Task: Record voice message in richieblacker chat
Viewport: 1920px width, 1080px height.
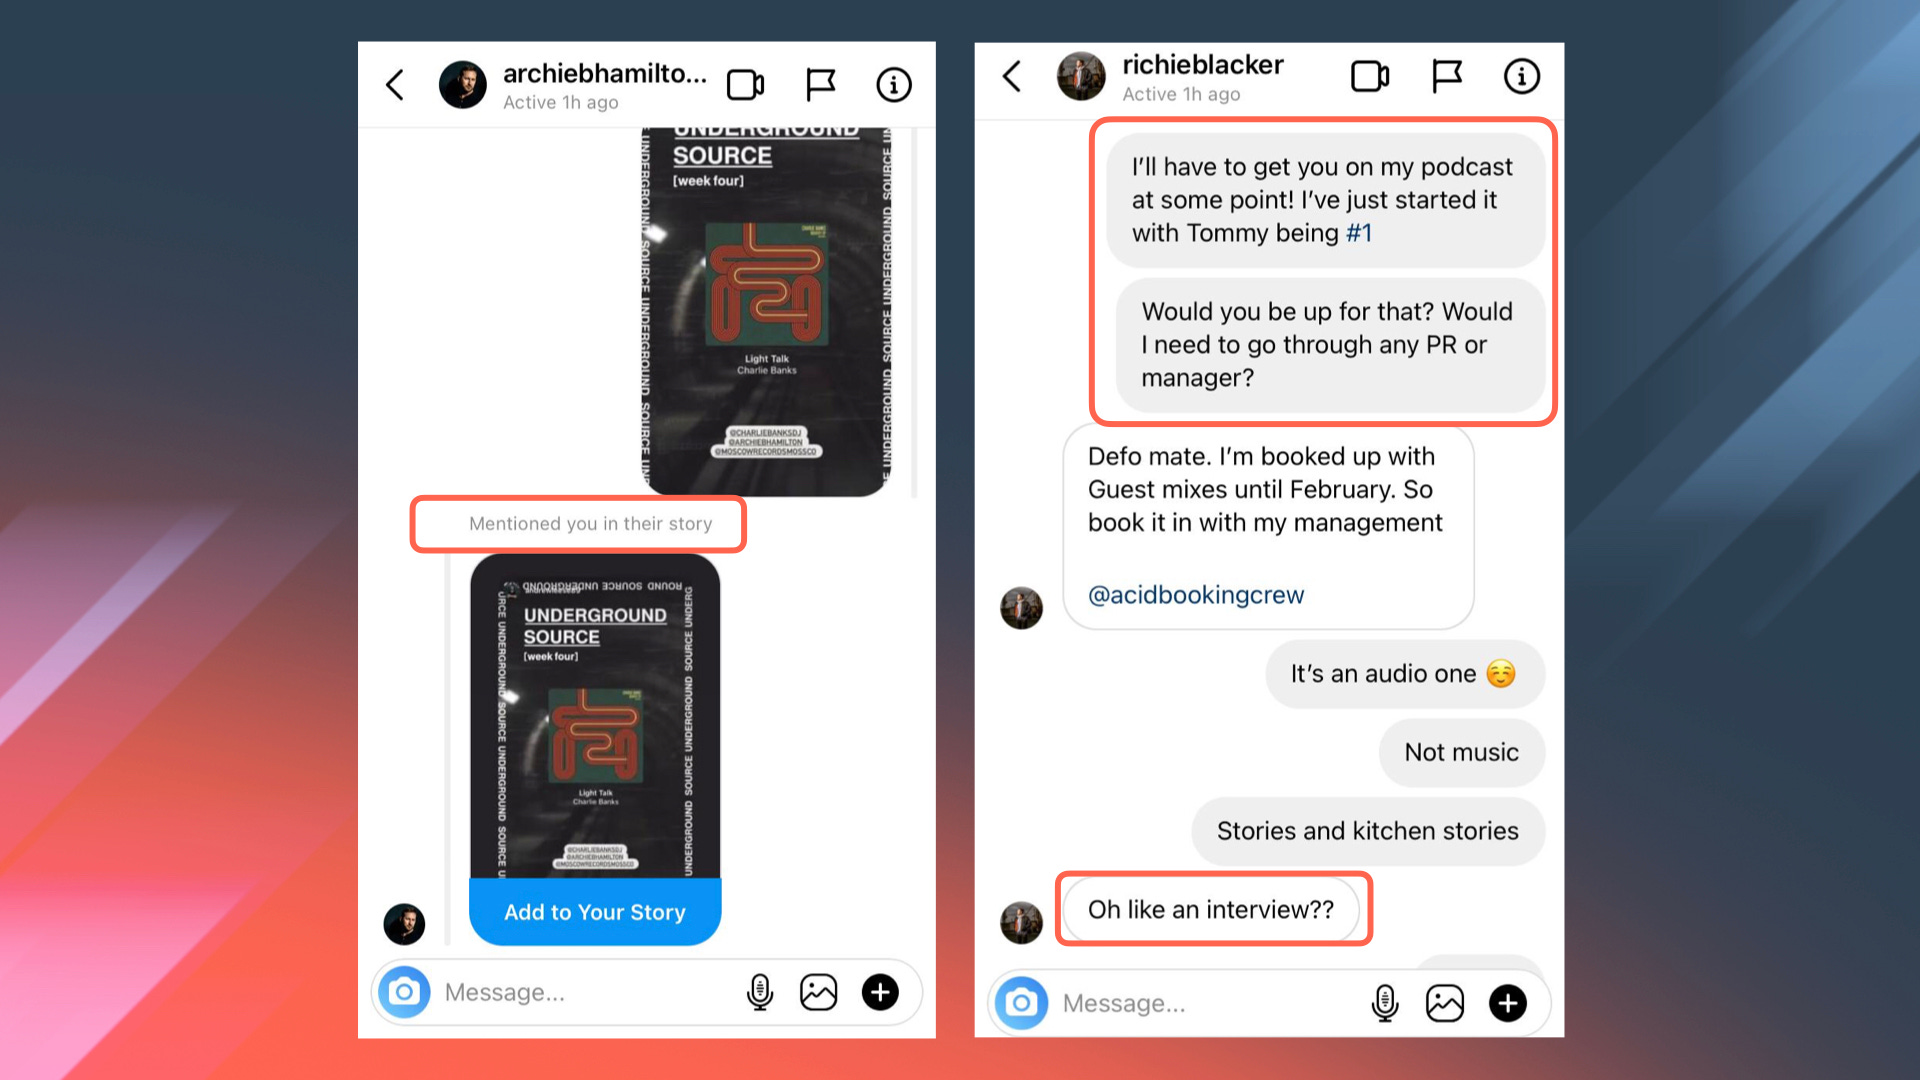Action: (1385, 1003)
